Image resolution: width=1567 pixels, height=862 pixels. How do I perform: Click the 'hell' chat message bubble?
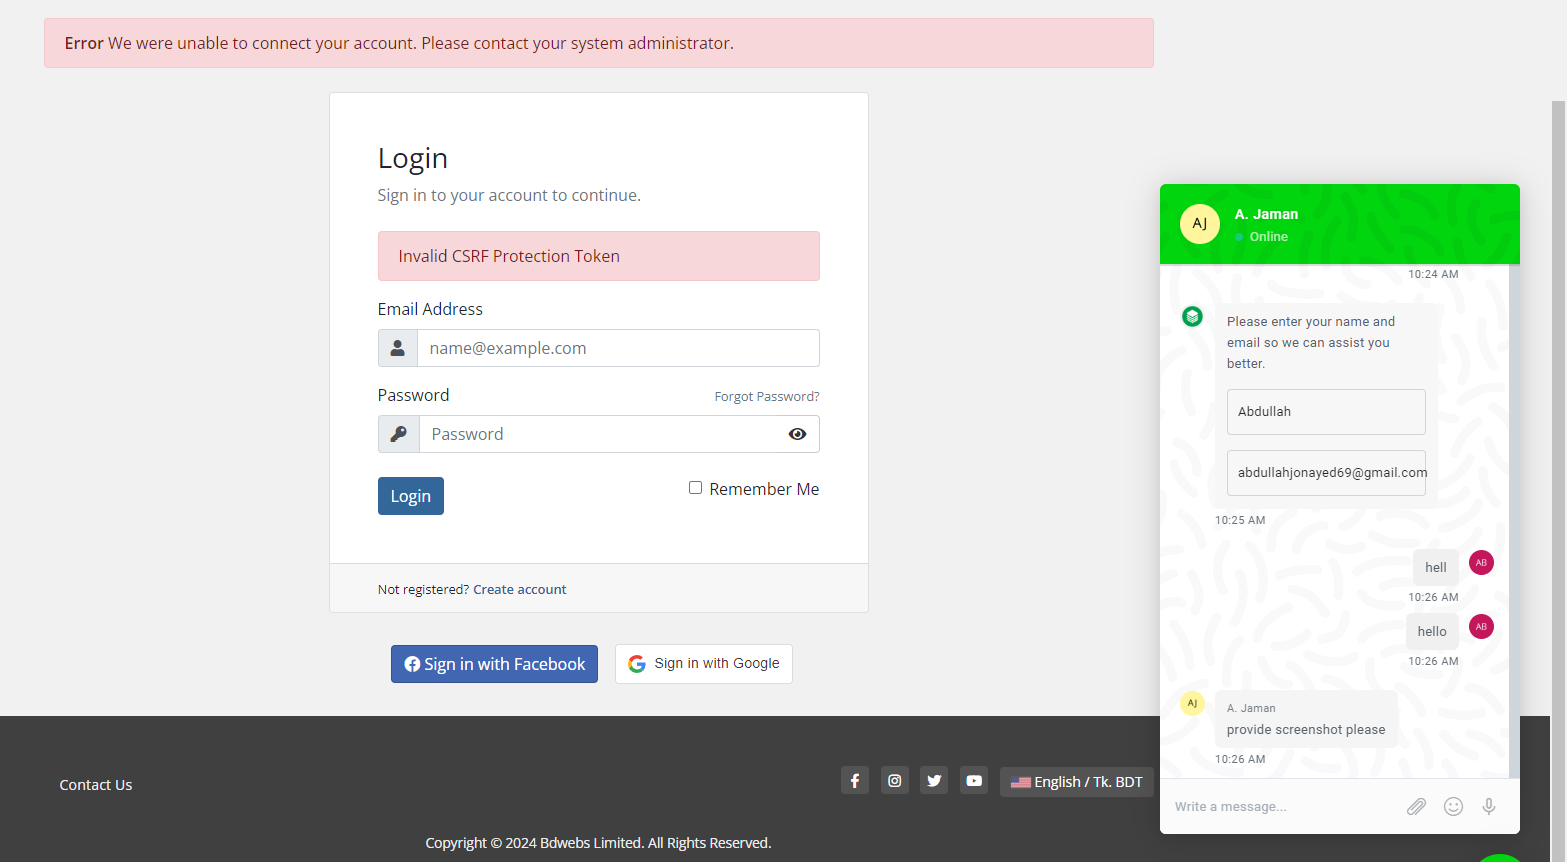1436,567
